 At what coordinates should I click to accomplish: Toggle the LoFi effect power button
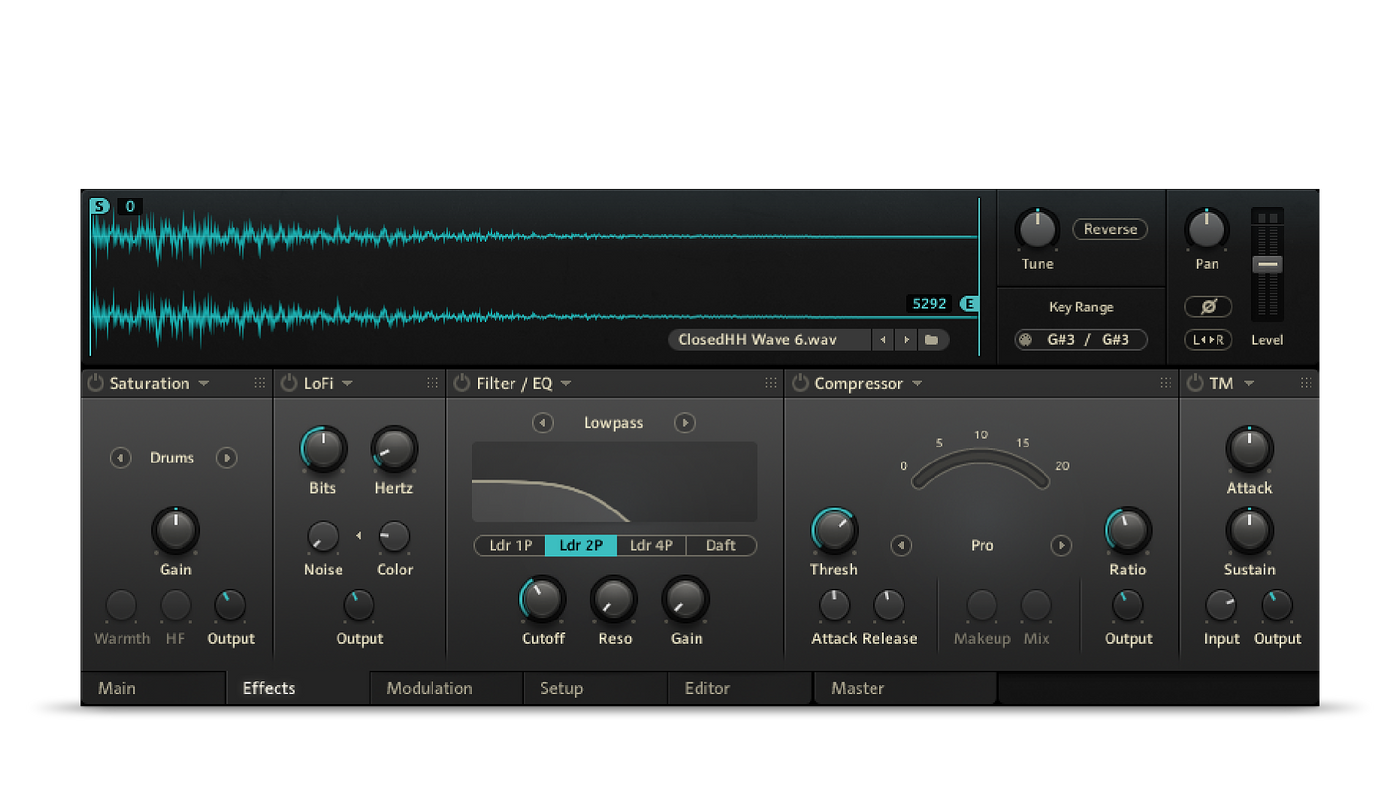coord(289,383)
